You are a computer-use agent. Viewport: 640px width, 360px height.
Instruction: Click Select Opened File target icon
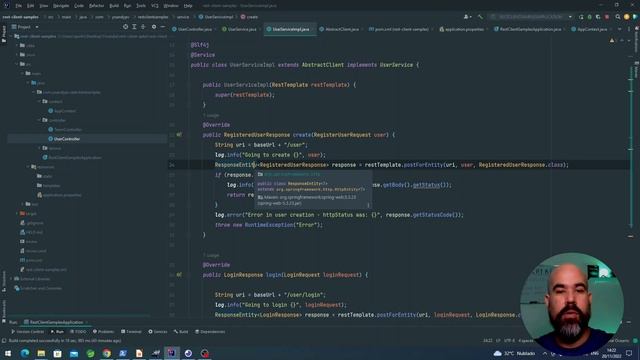(125, 27)
